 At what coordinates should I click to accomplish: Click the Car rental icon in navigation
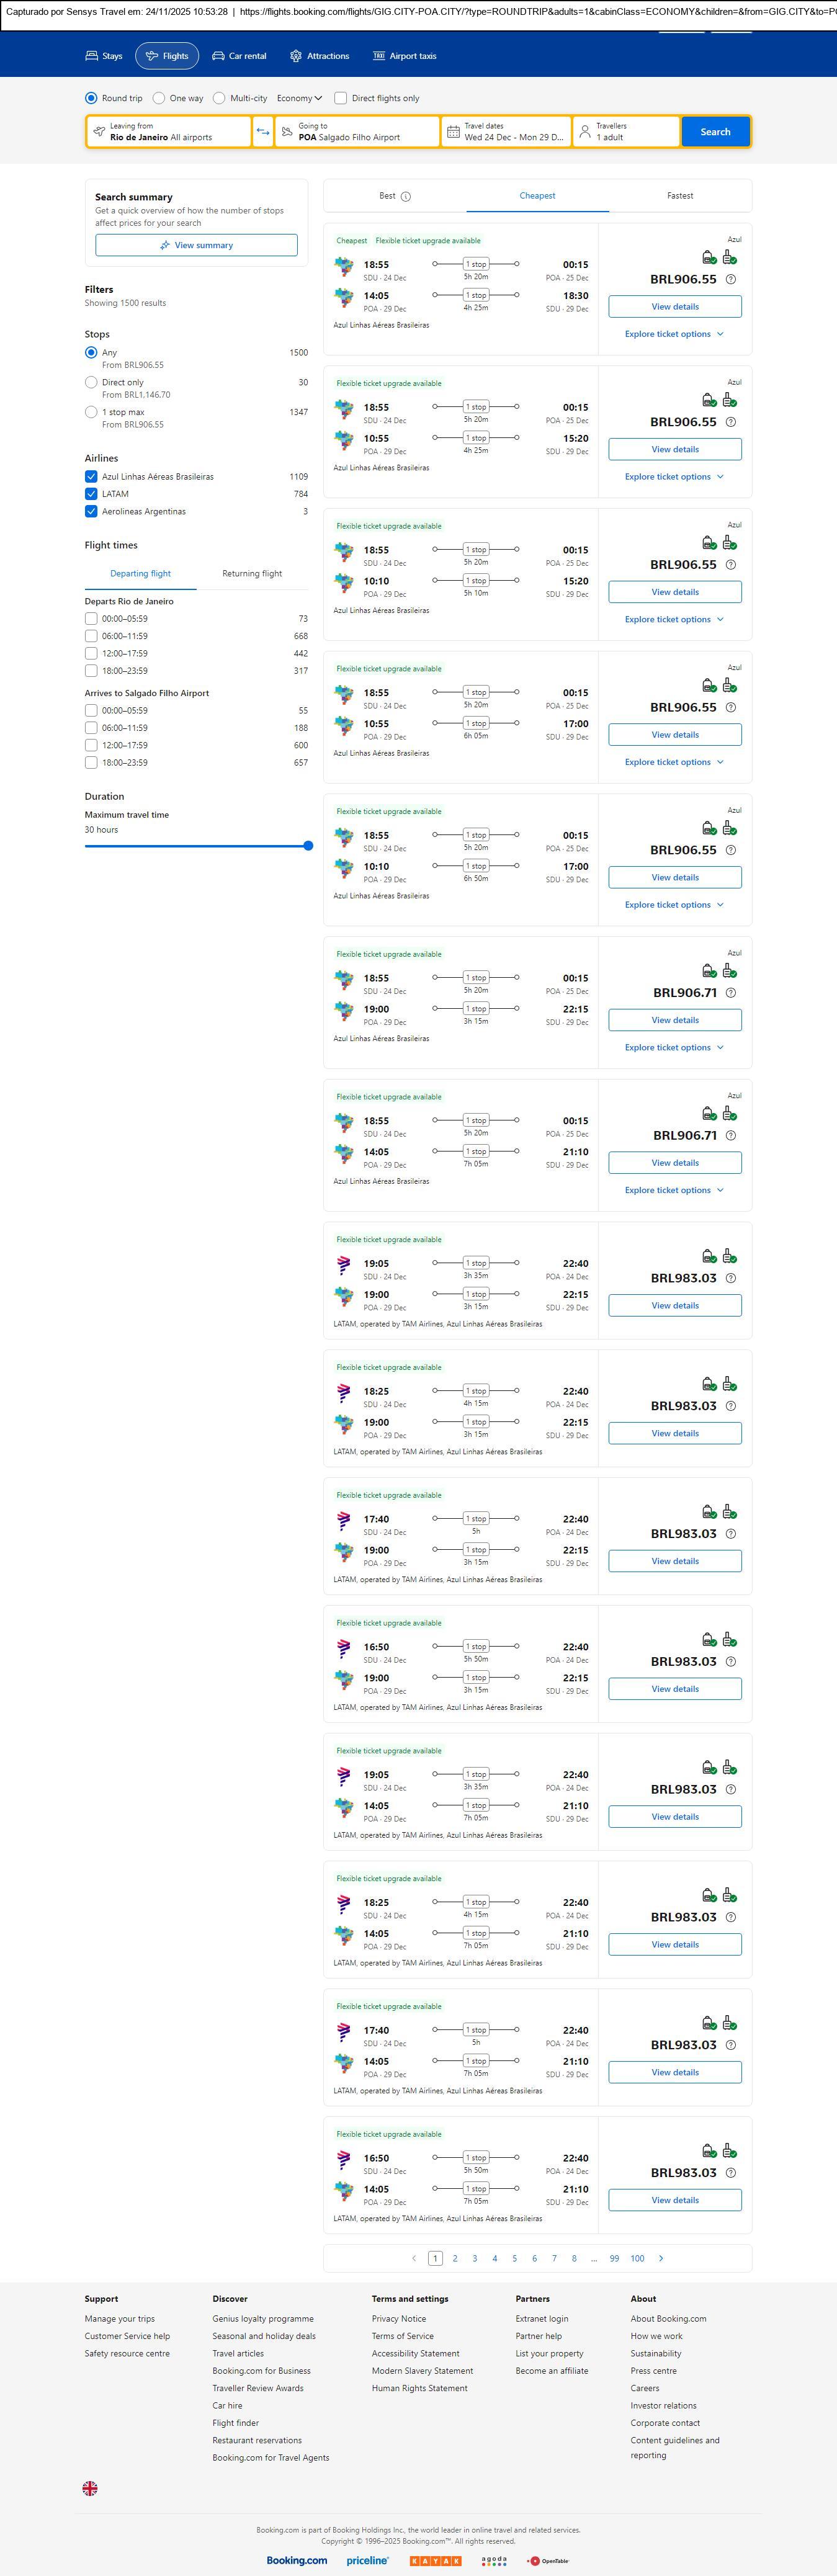[x=218, y=56]
